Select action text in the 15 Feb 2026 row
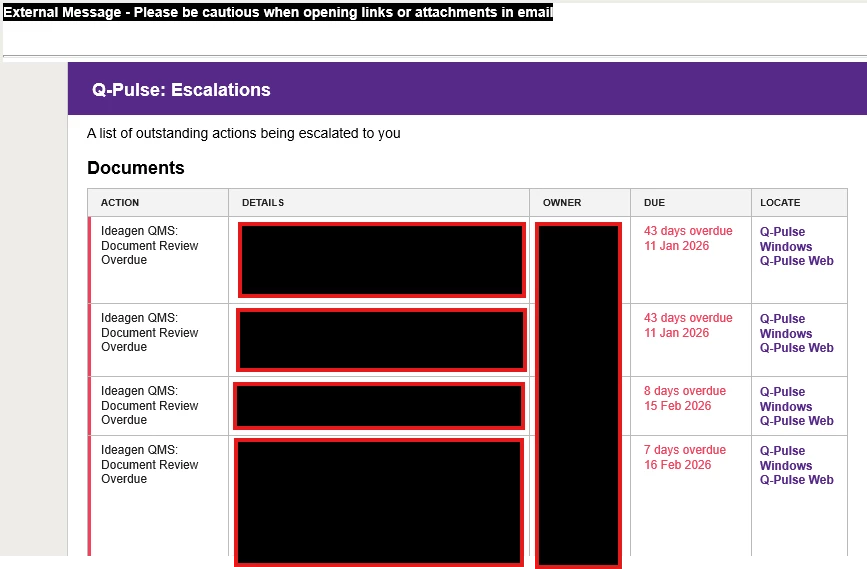867x569 pixels. point(149,405)
